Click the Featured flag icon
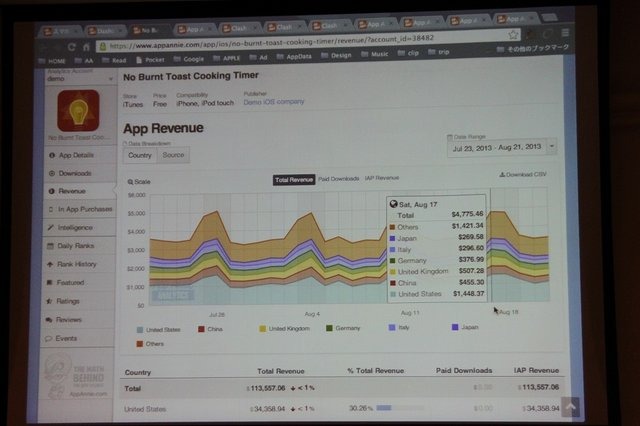Viewport: 640px width, 426px height. coord(49,283)
